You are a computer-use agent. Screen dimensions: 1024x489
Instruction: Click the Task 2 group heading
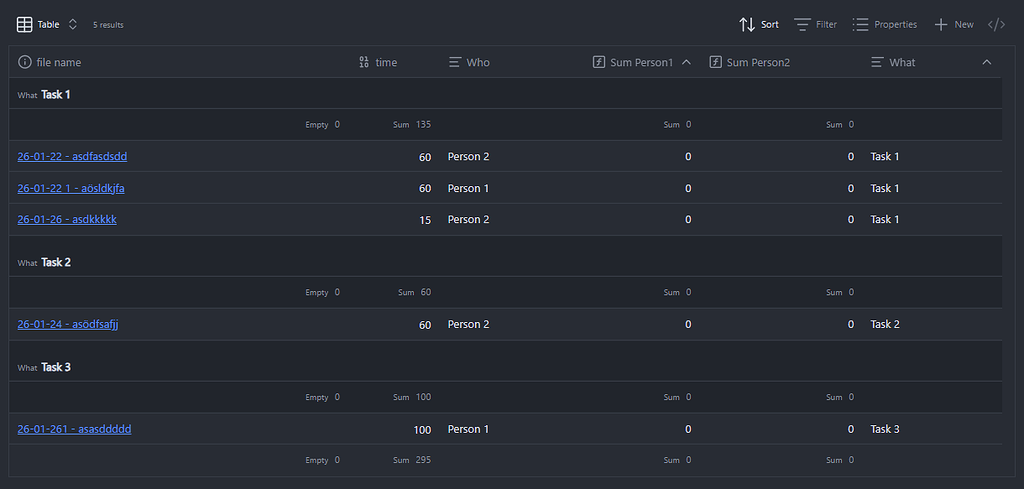coord(56,262)
